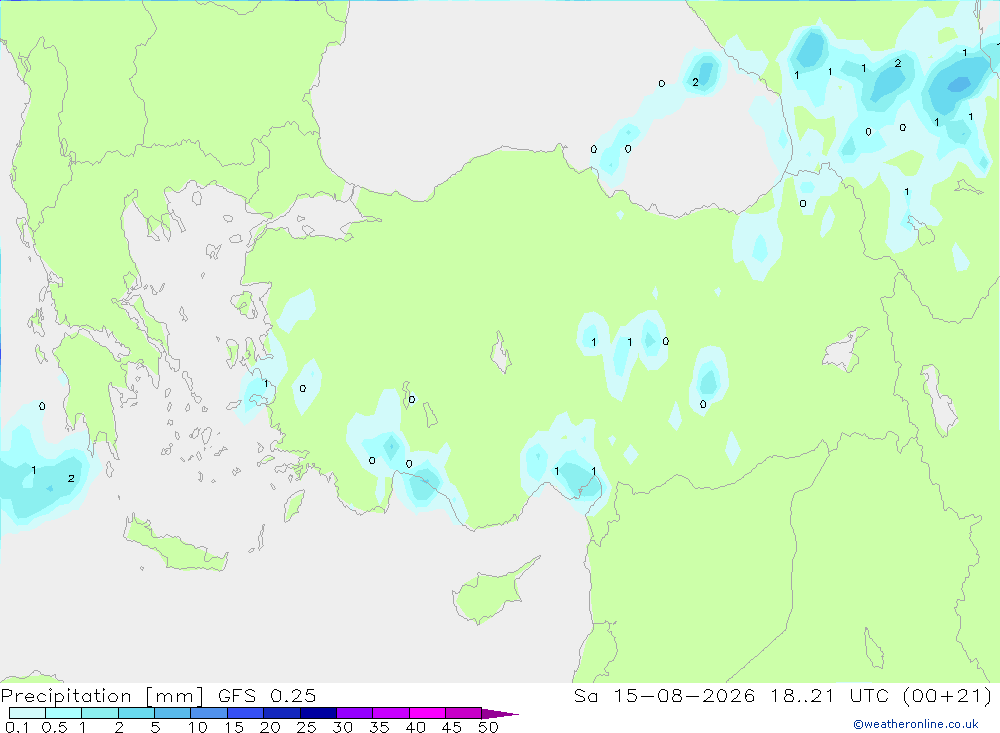The height and width of the screenshot is (733, 1000).
Task: Click the 35–40 mm purple legend swatch
Action: 390,713
